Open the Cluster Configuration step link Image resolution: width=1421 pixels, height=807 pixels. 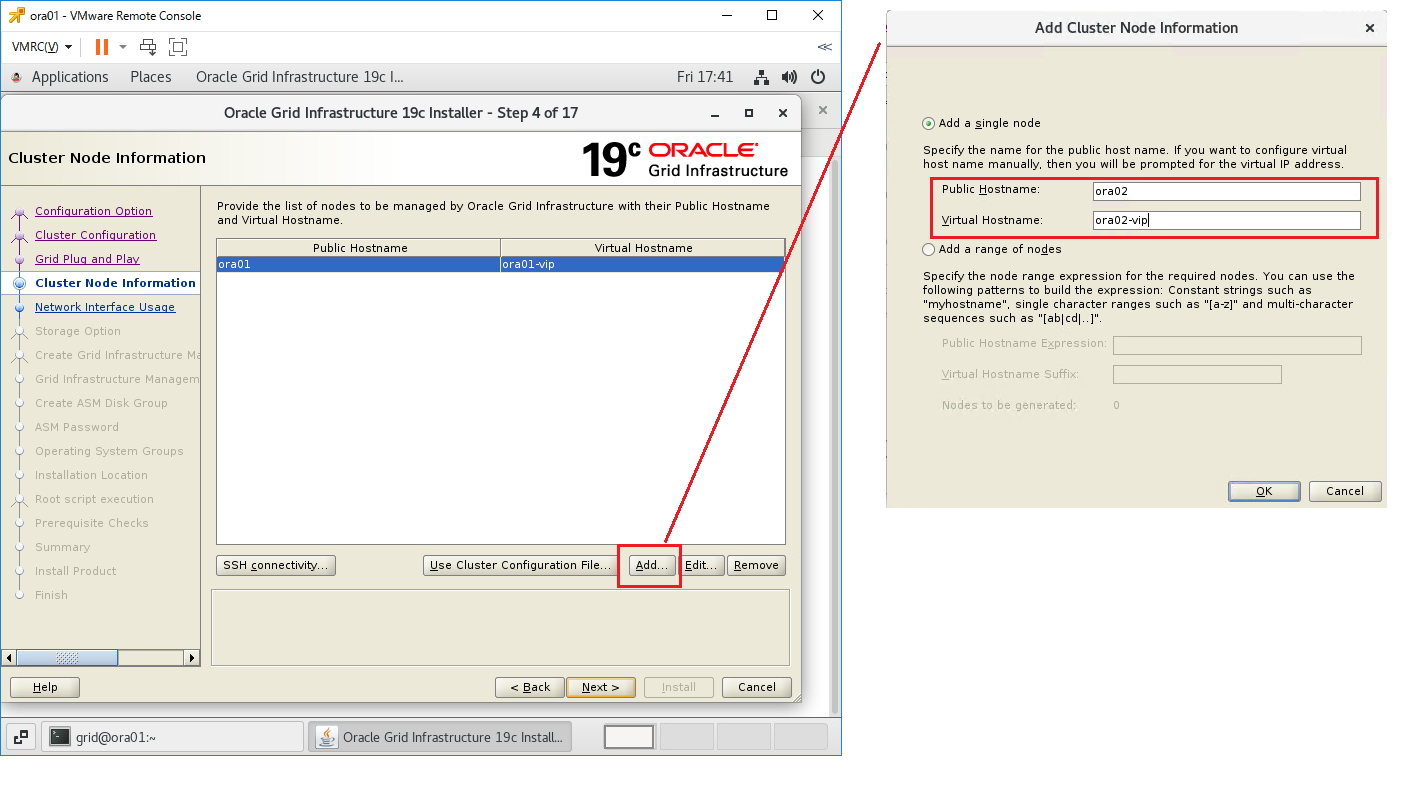click(x=96, y=235)
